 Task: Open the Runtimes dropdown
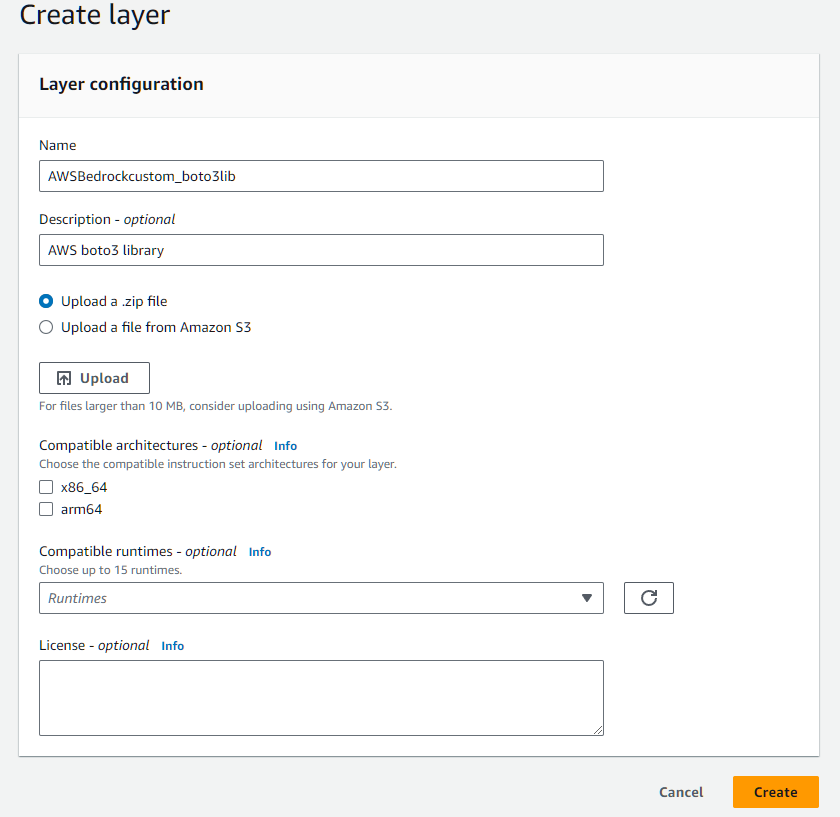[320, 597]
